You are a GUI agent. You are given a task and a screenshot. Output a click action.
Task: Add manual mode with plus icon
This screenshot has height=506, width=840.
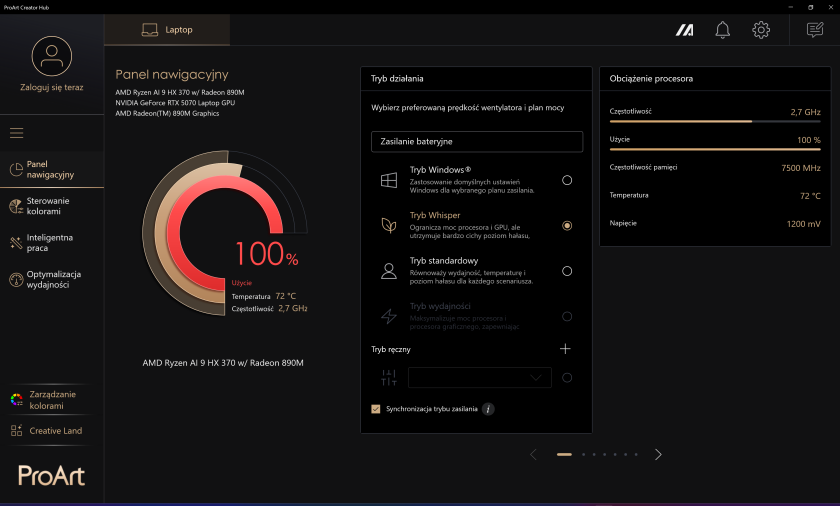click(x=565, y=349)
